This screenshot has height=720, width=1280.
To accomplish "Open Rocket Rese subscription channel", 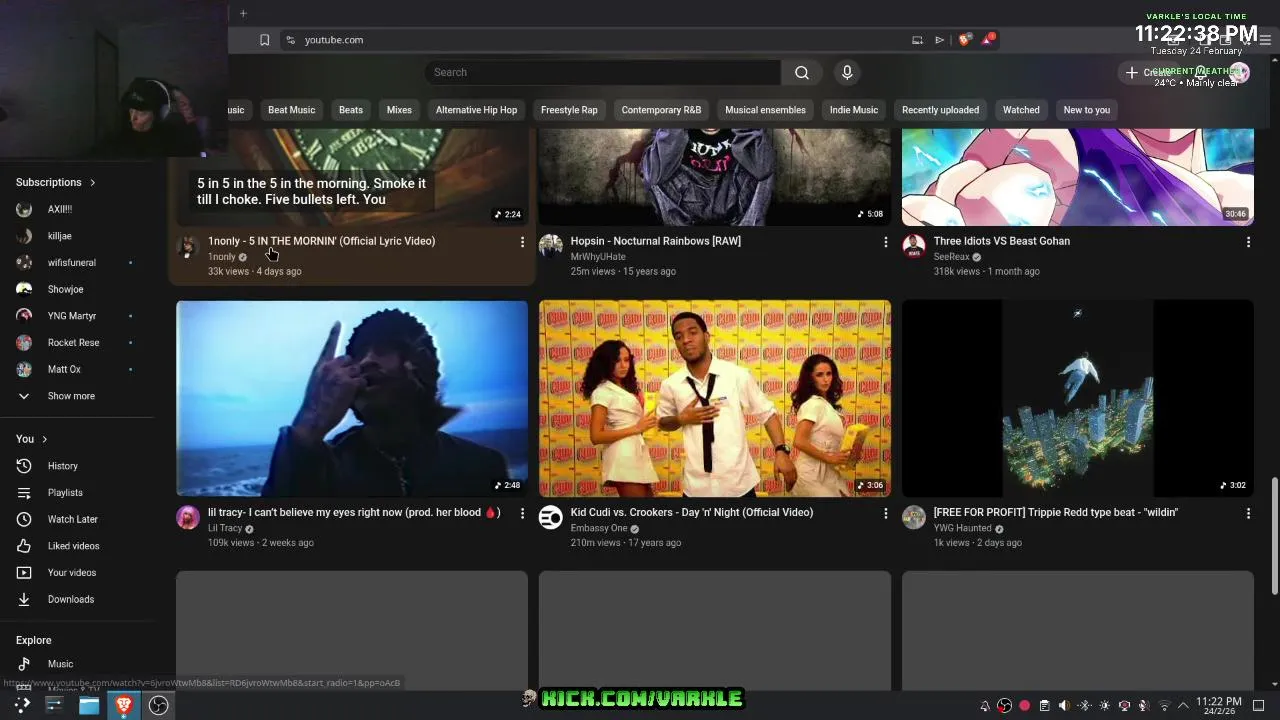I will point(76,342).
